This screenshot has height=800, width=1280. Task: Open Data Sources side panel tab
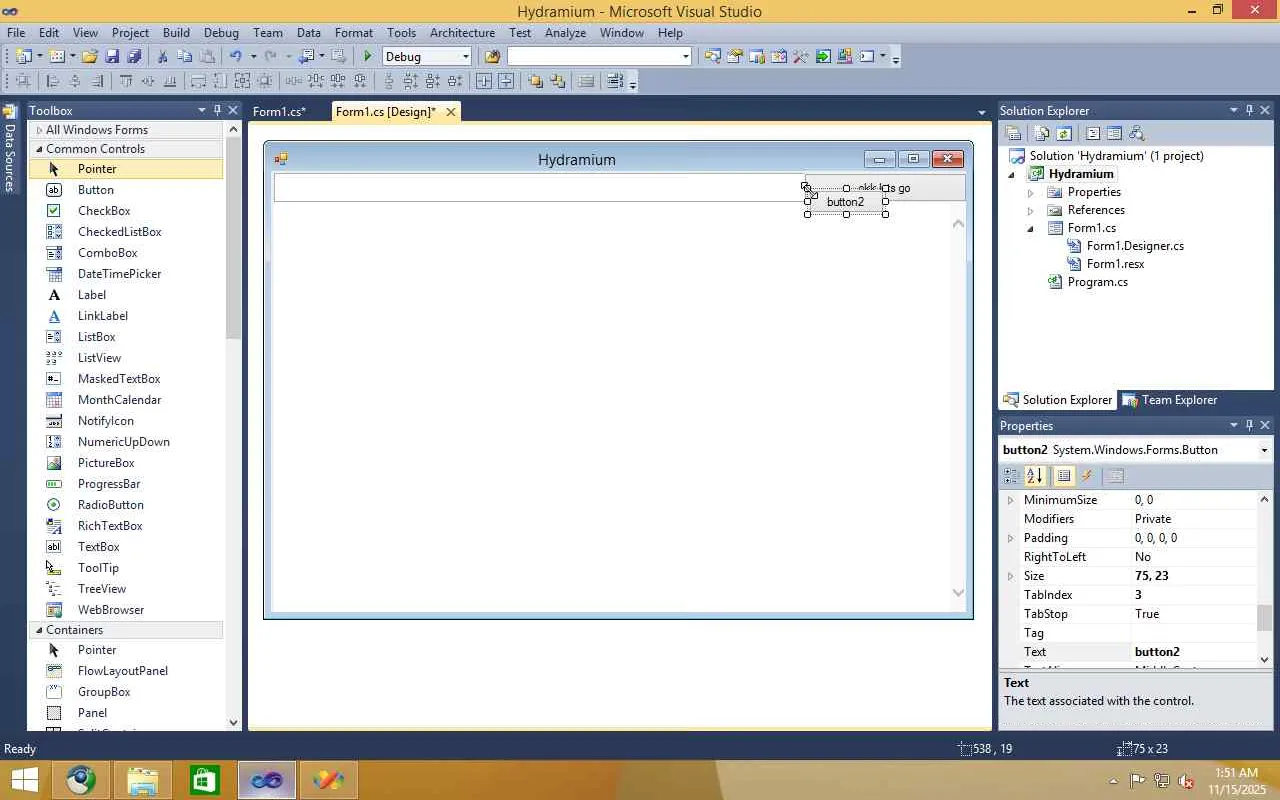[x=10, y=148]
